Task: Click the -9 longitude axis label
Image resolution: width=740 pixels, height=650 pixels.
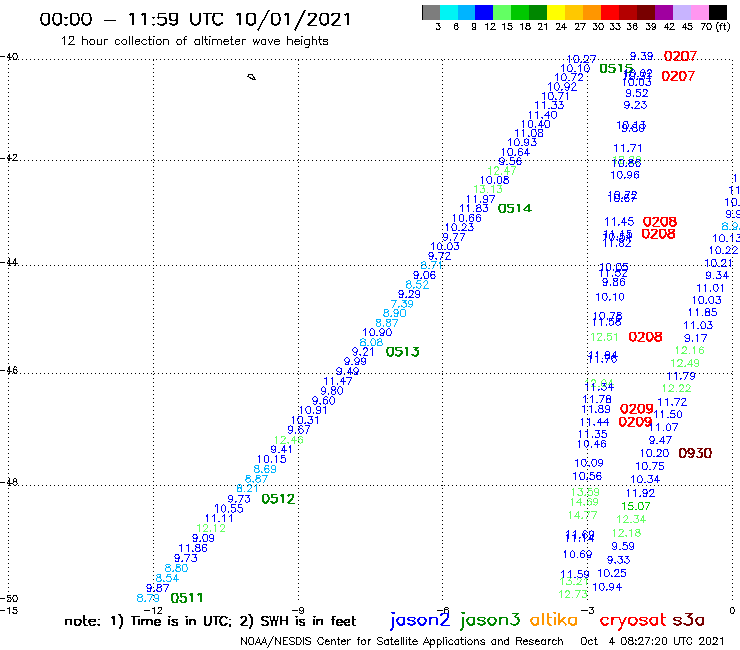Action: [298, 611]
